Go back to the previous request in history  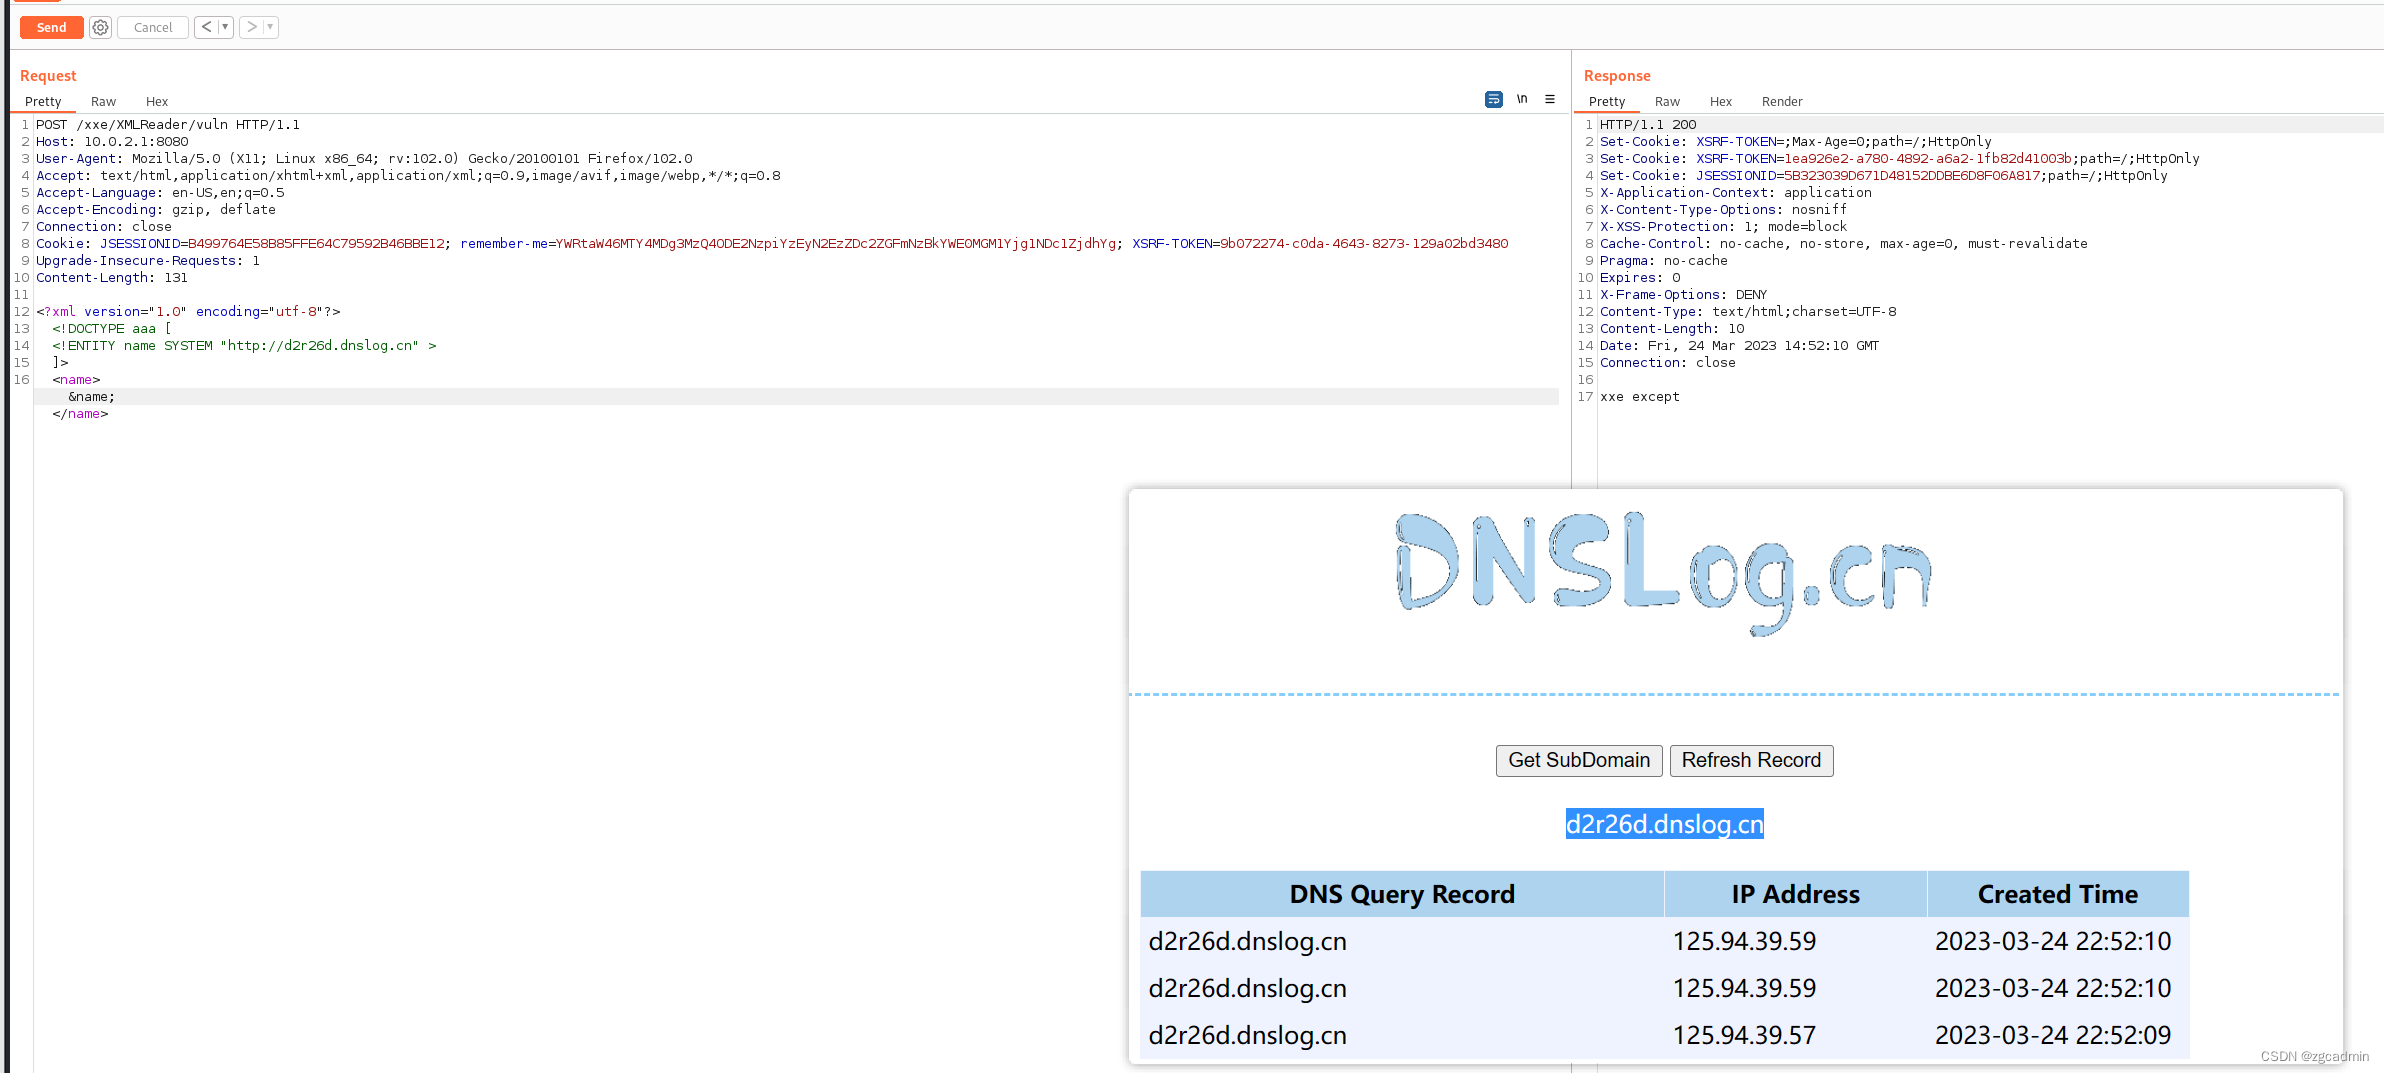point(206,28)
